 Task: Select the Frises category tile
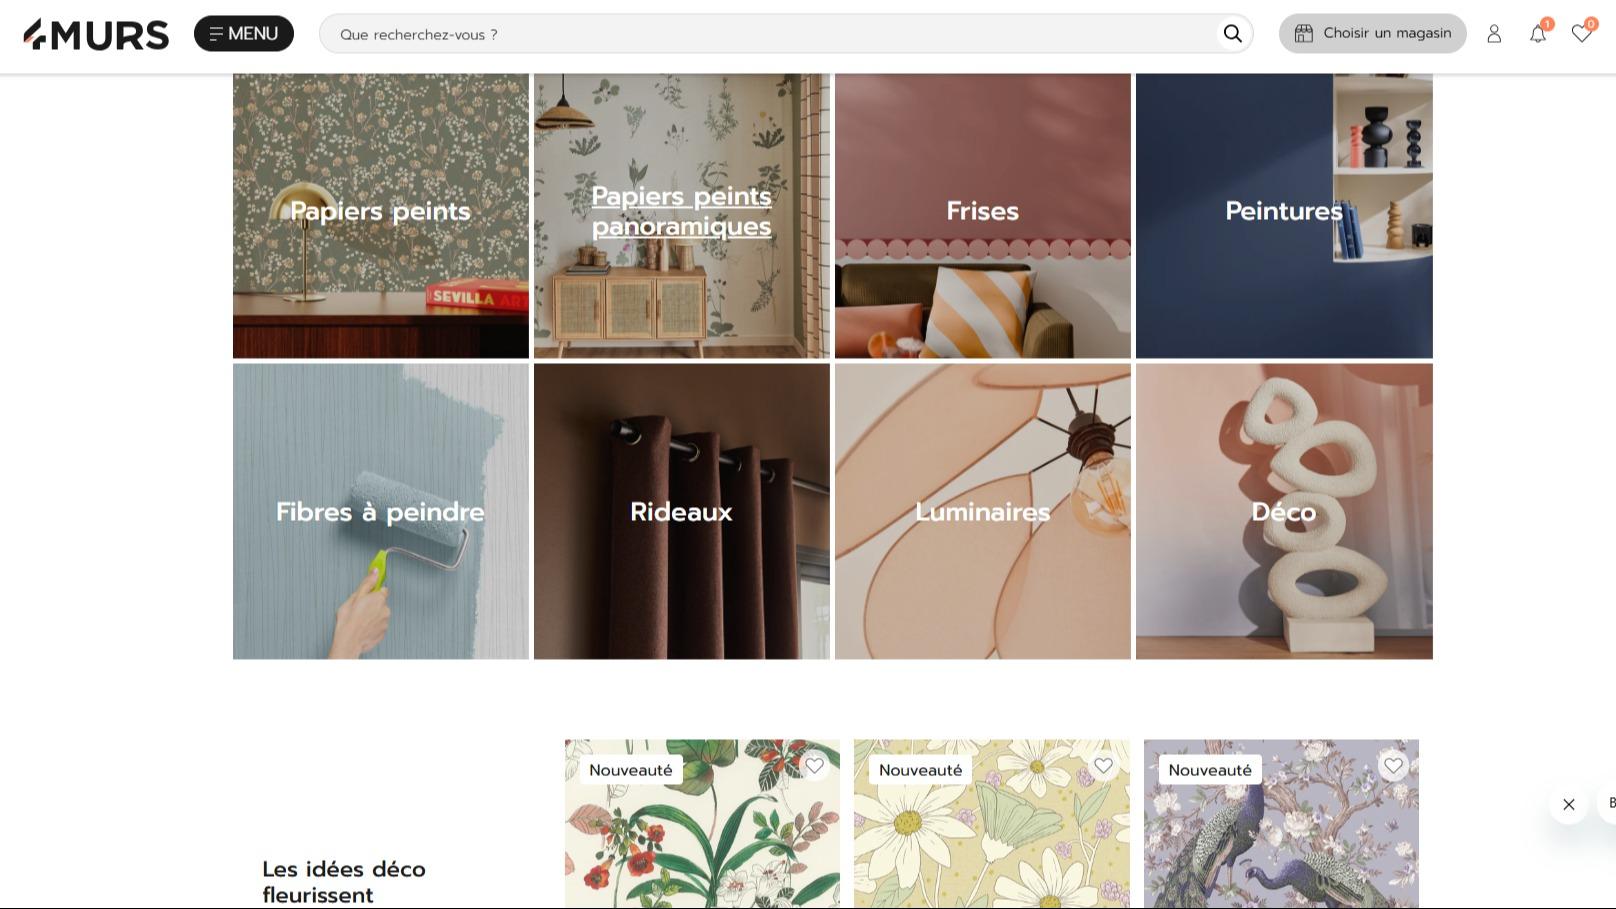click(983, 212)
